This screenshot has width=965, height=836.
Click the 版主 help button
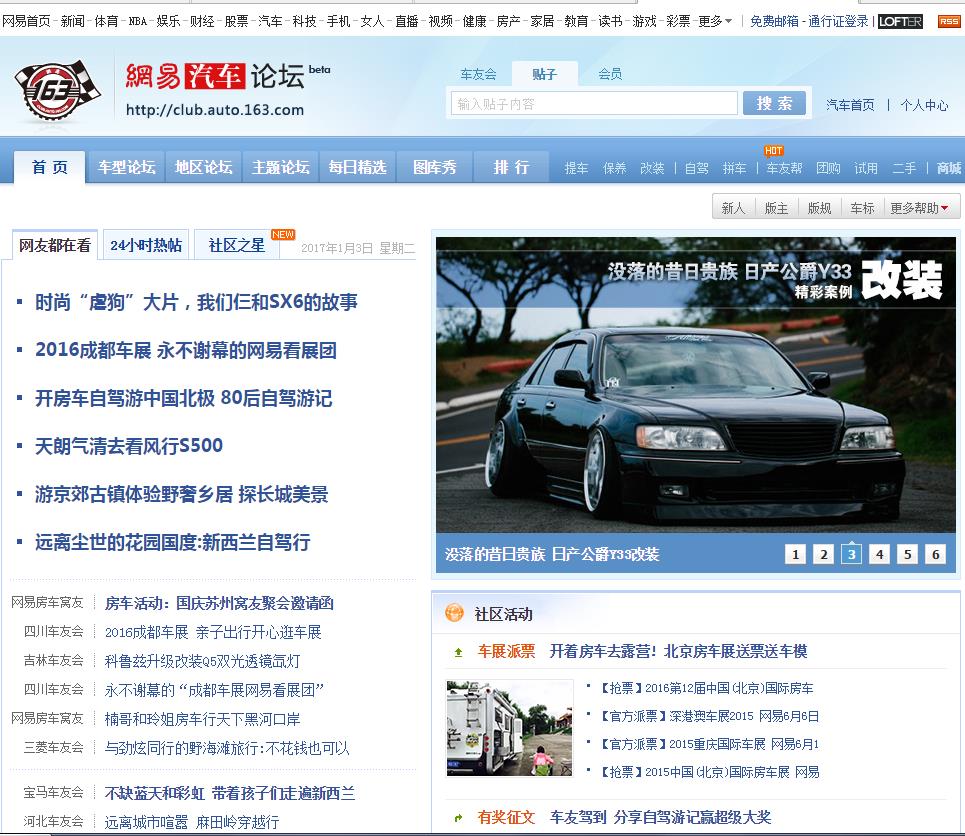[777, 208]
